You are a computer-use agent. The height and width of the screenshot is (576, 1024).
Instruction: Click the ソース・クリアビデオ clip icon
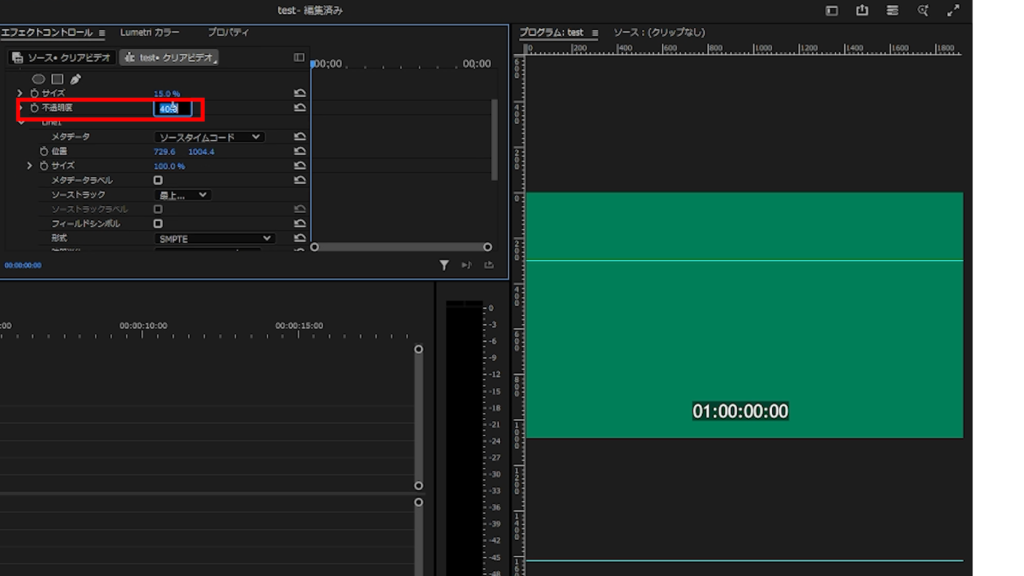pyautogui.click(x=18, y=57)
